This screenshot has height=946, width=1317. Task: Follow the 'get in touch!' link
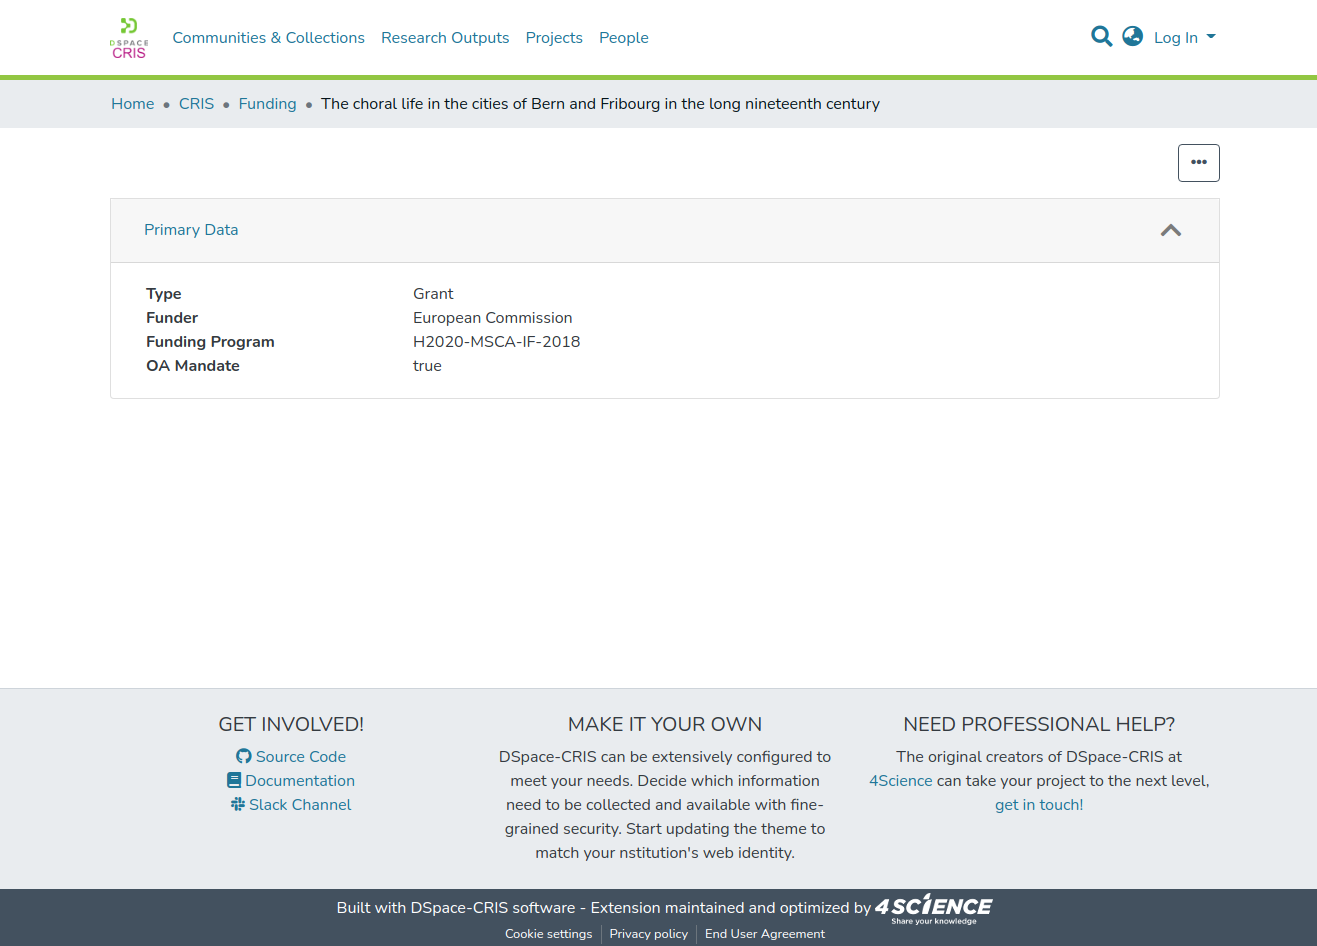pos(1038,805)
